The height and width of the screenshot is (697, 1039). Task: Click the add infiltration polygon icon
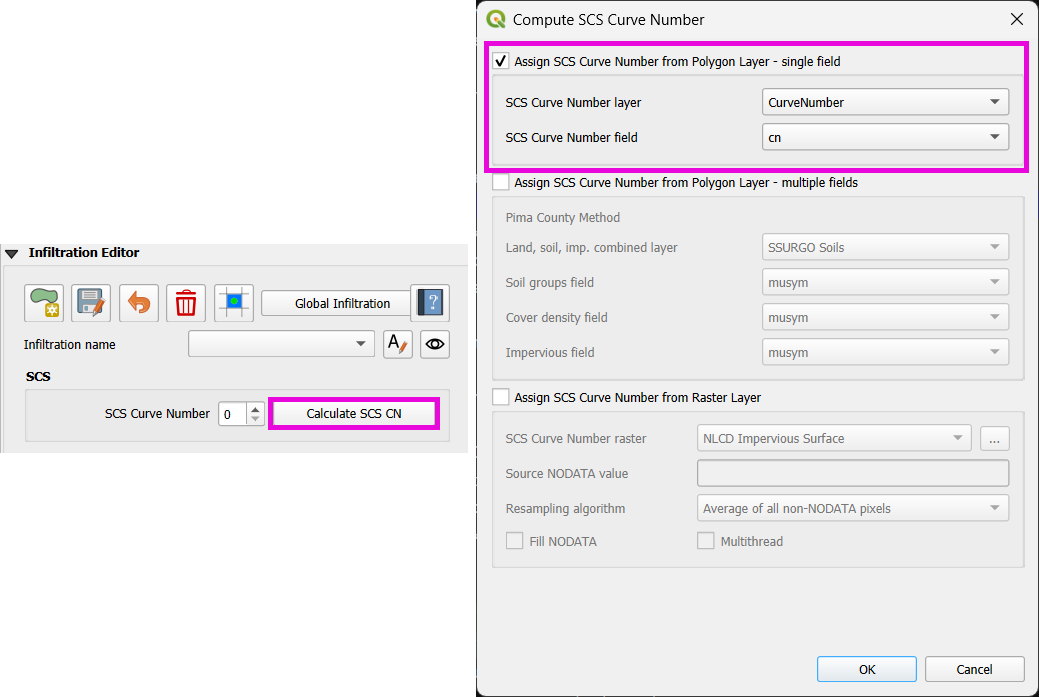point(44,302)
